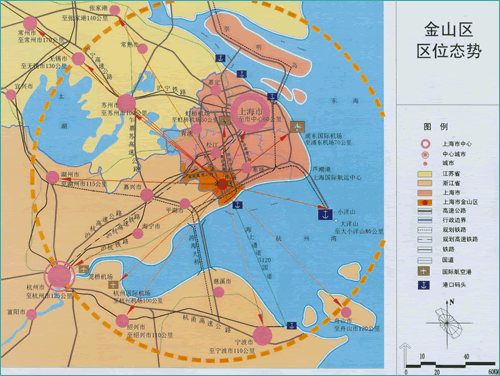
Task: Click the 港口码头 anchor icon in the legend
Action: point(424,285)
